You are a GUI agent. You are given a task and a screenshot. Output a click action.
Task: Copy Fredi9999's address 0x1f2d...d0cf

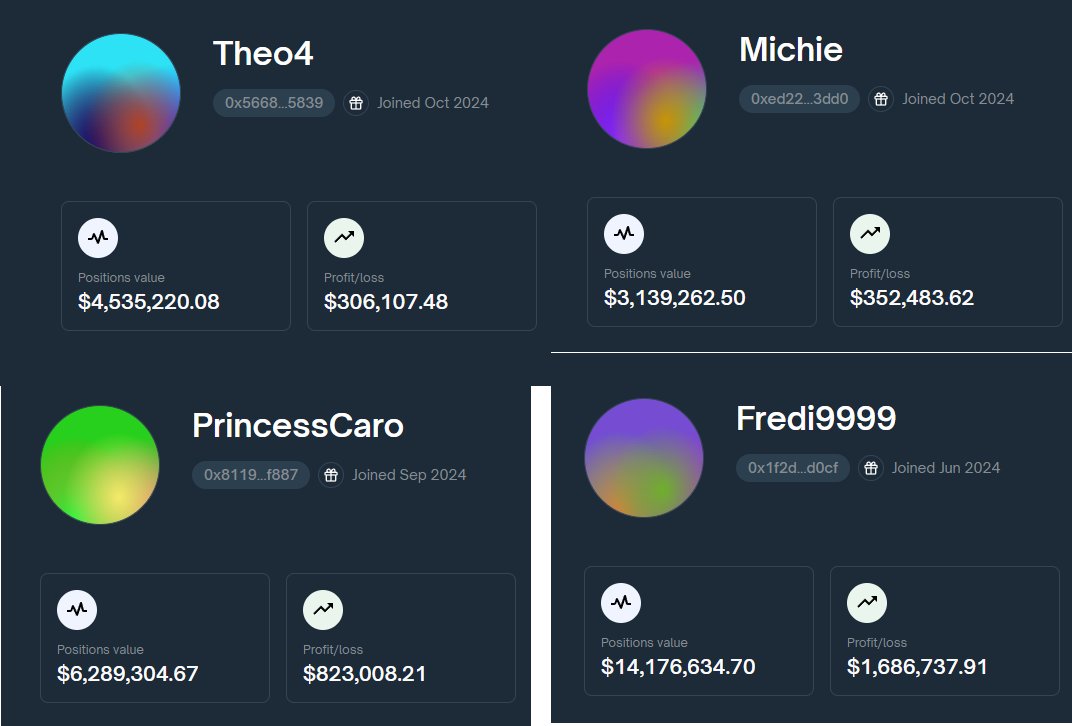pos(792,468)
